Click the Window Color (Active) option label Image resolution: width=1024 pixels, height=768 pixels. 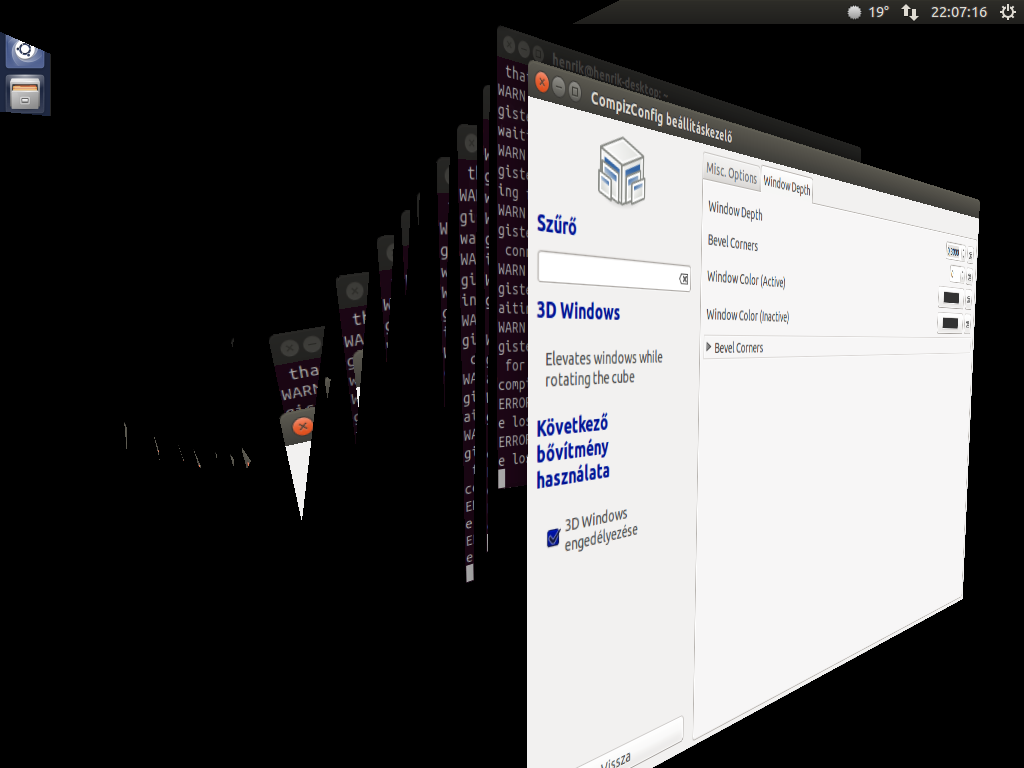[746, 279]
